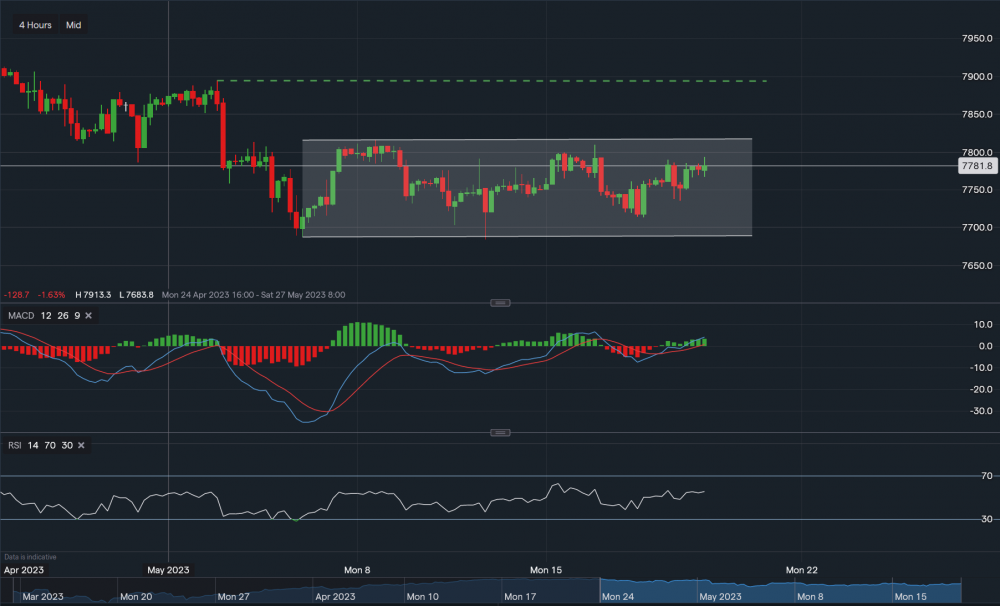Click the dashed green resistance line near 7900
Screen dimensions: 1000x606
pos(500,80)
